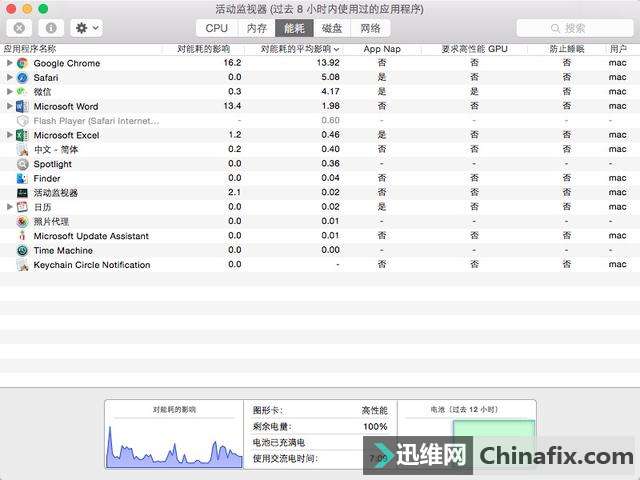
Task: Expand the Safari process row
Action: pyautogui.click(x=9, y=78)
